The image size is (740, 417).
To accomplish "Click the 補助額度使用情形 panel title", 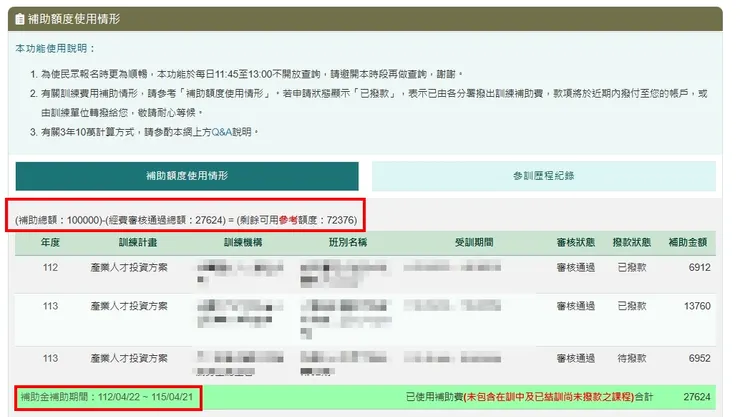I will tap(74, 19).
